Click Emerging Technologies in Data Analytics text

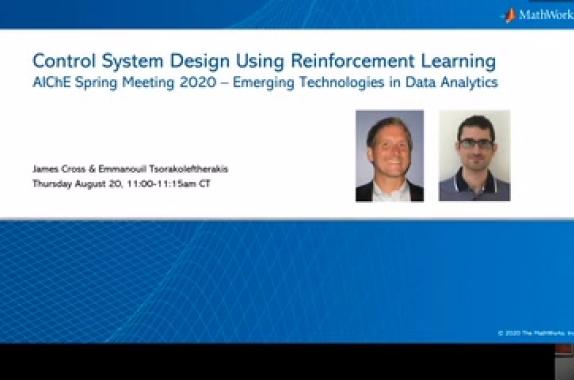pyautogui.click(x=365, y=82)
